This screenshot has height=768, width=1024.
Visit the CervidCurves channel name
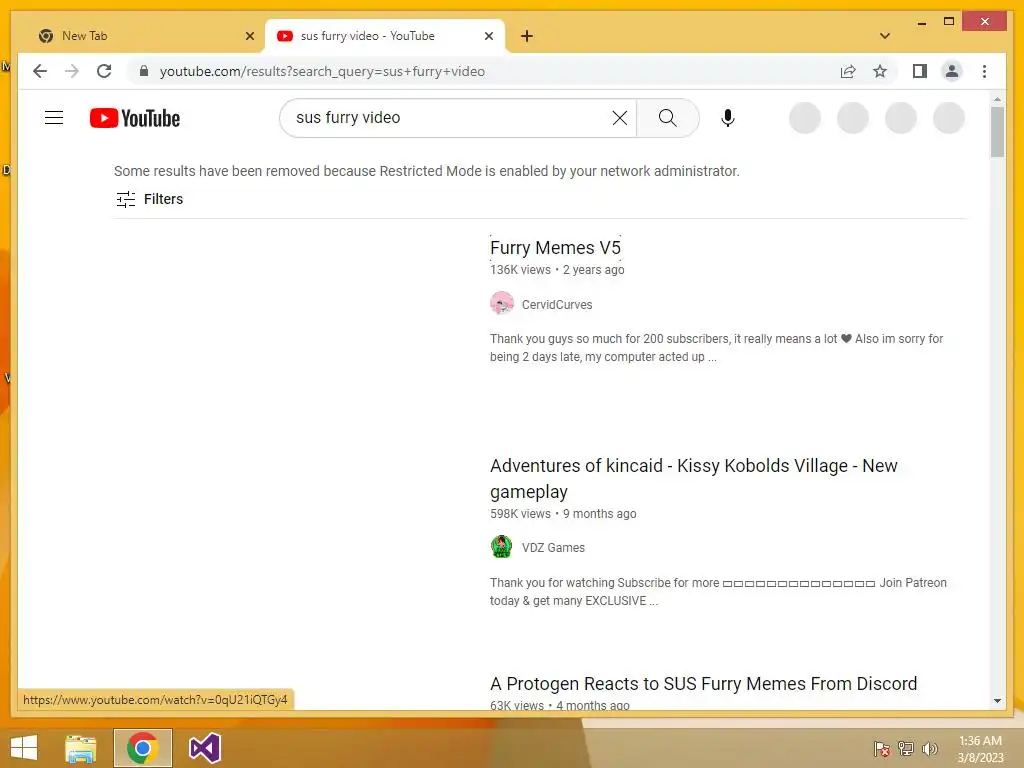point(557,304)
